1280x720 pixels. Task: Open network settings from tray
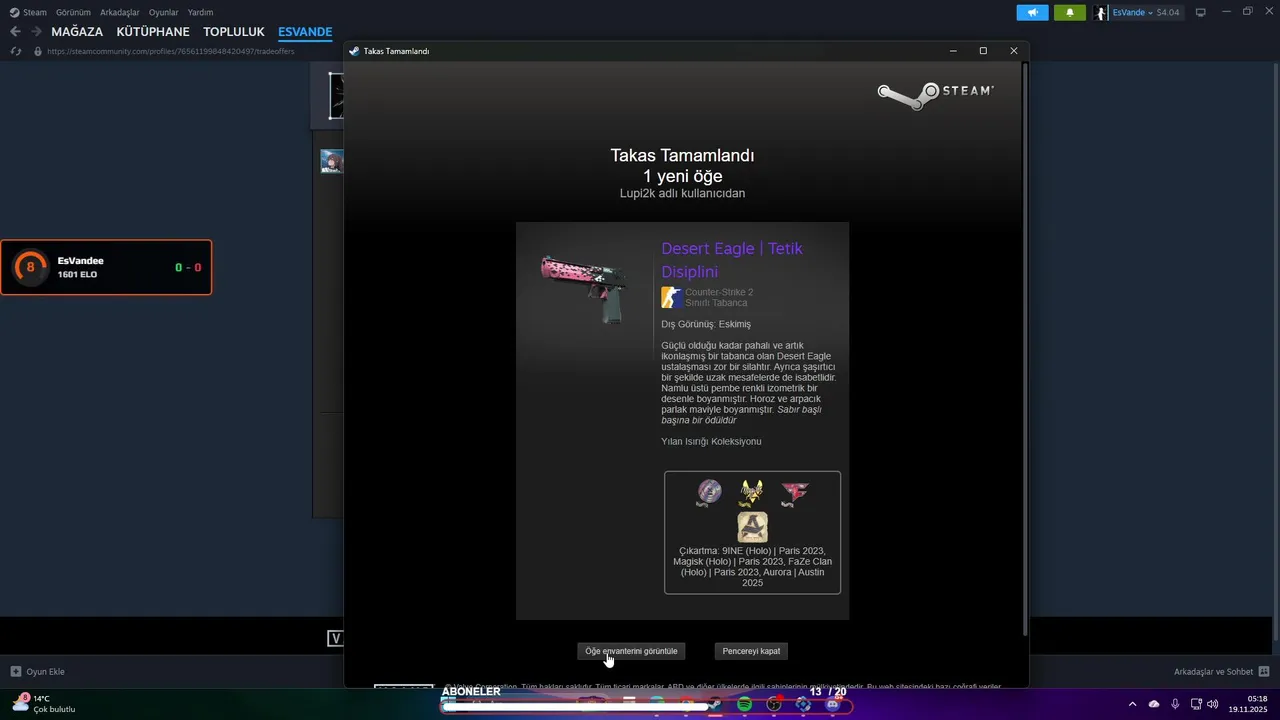point(1197,704)
